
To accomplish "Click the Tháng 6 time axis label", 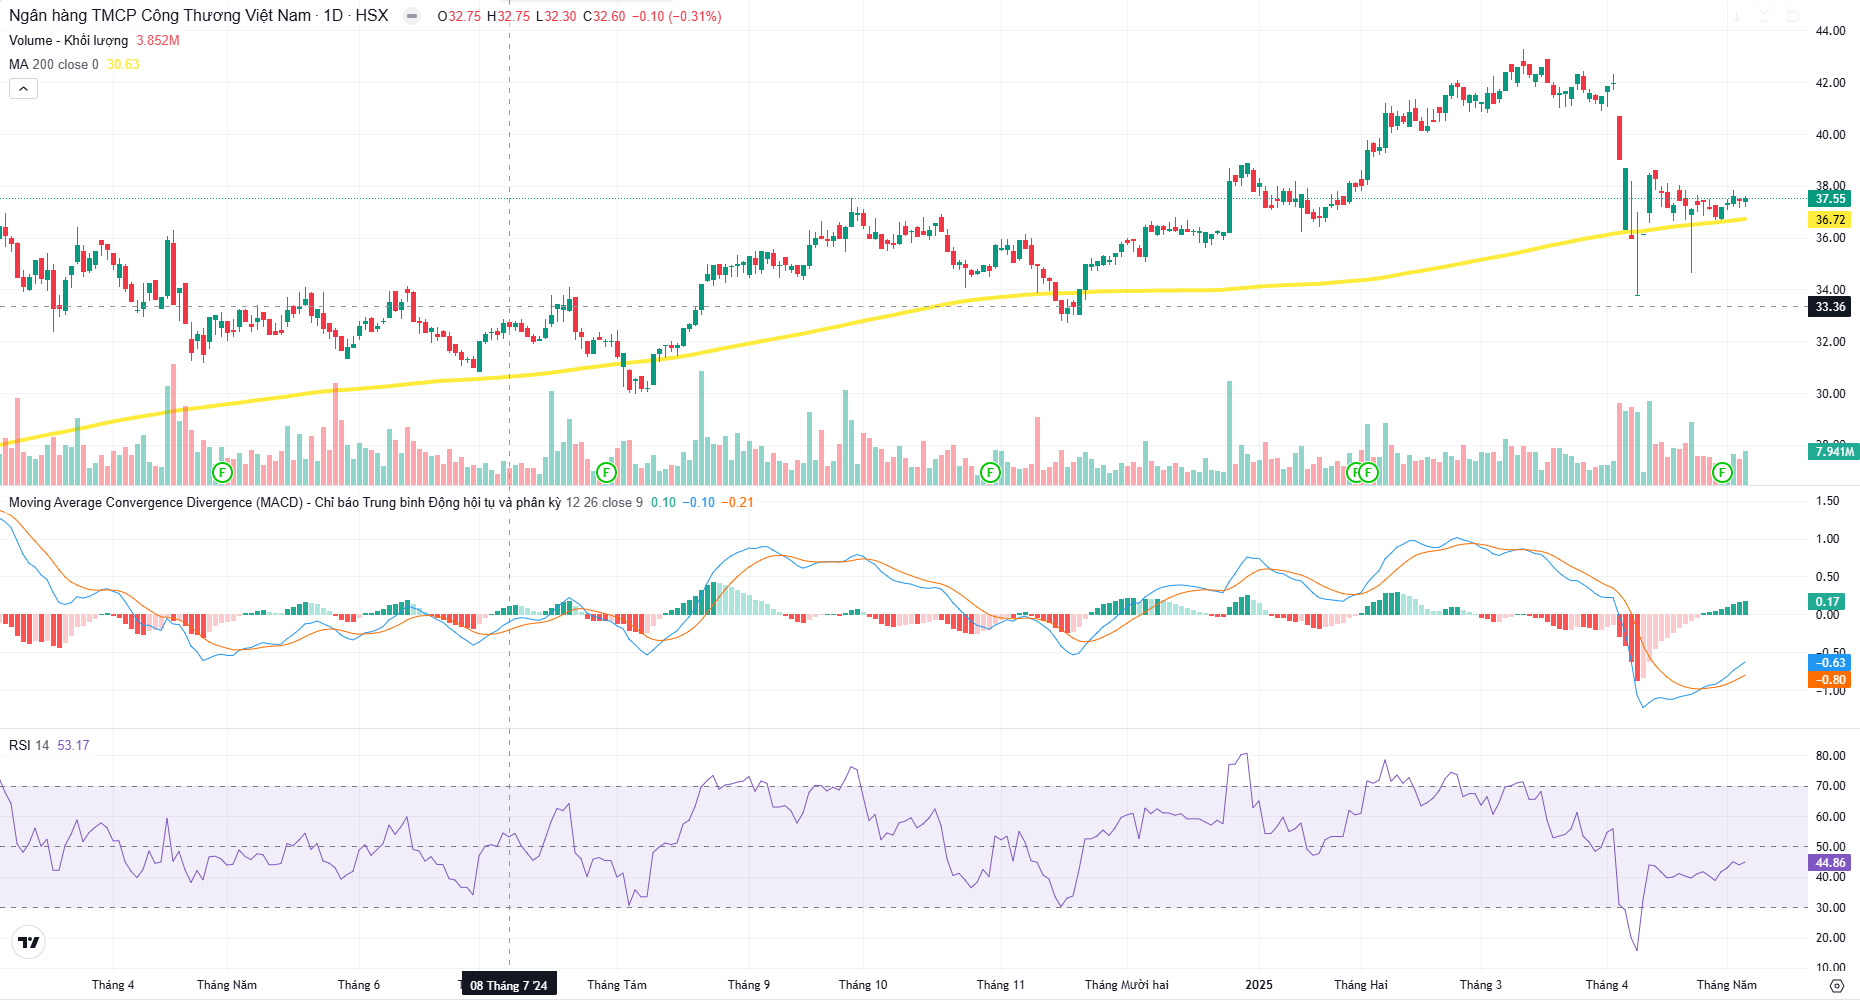I will 358,985.
